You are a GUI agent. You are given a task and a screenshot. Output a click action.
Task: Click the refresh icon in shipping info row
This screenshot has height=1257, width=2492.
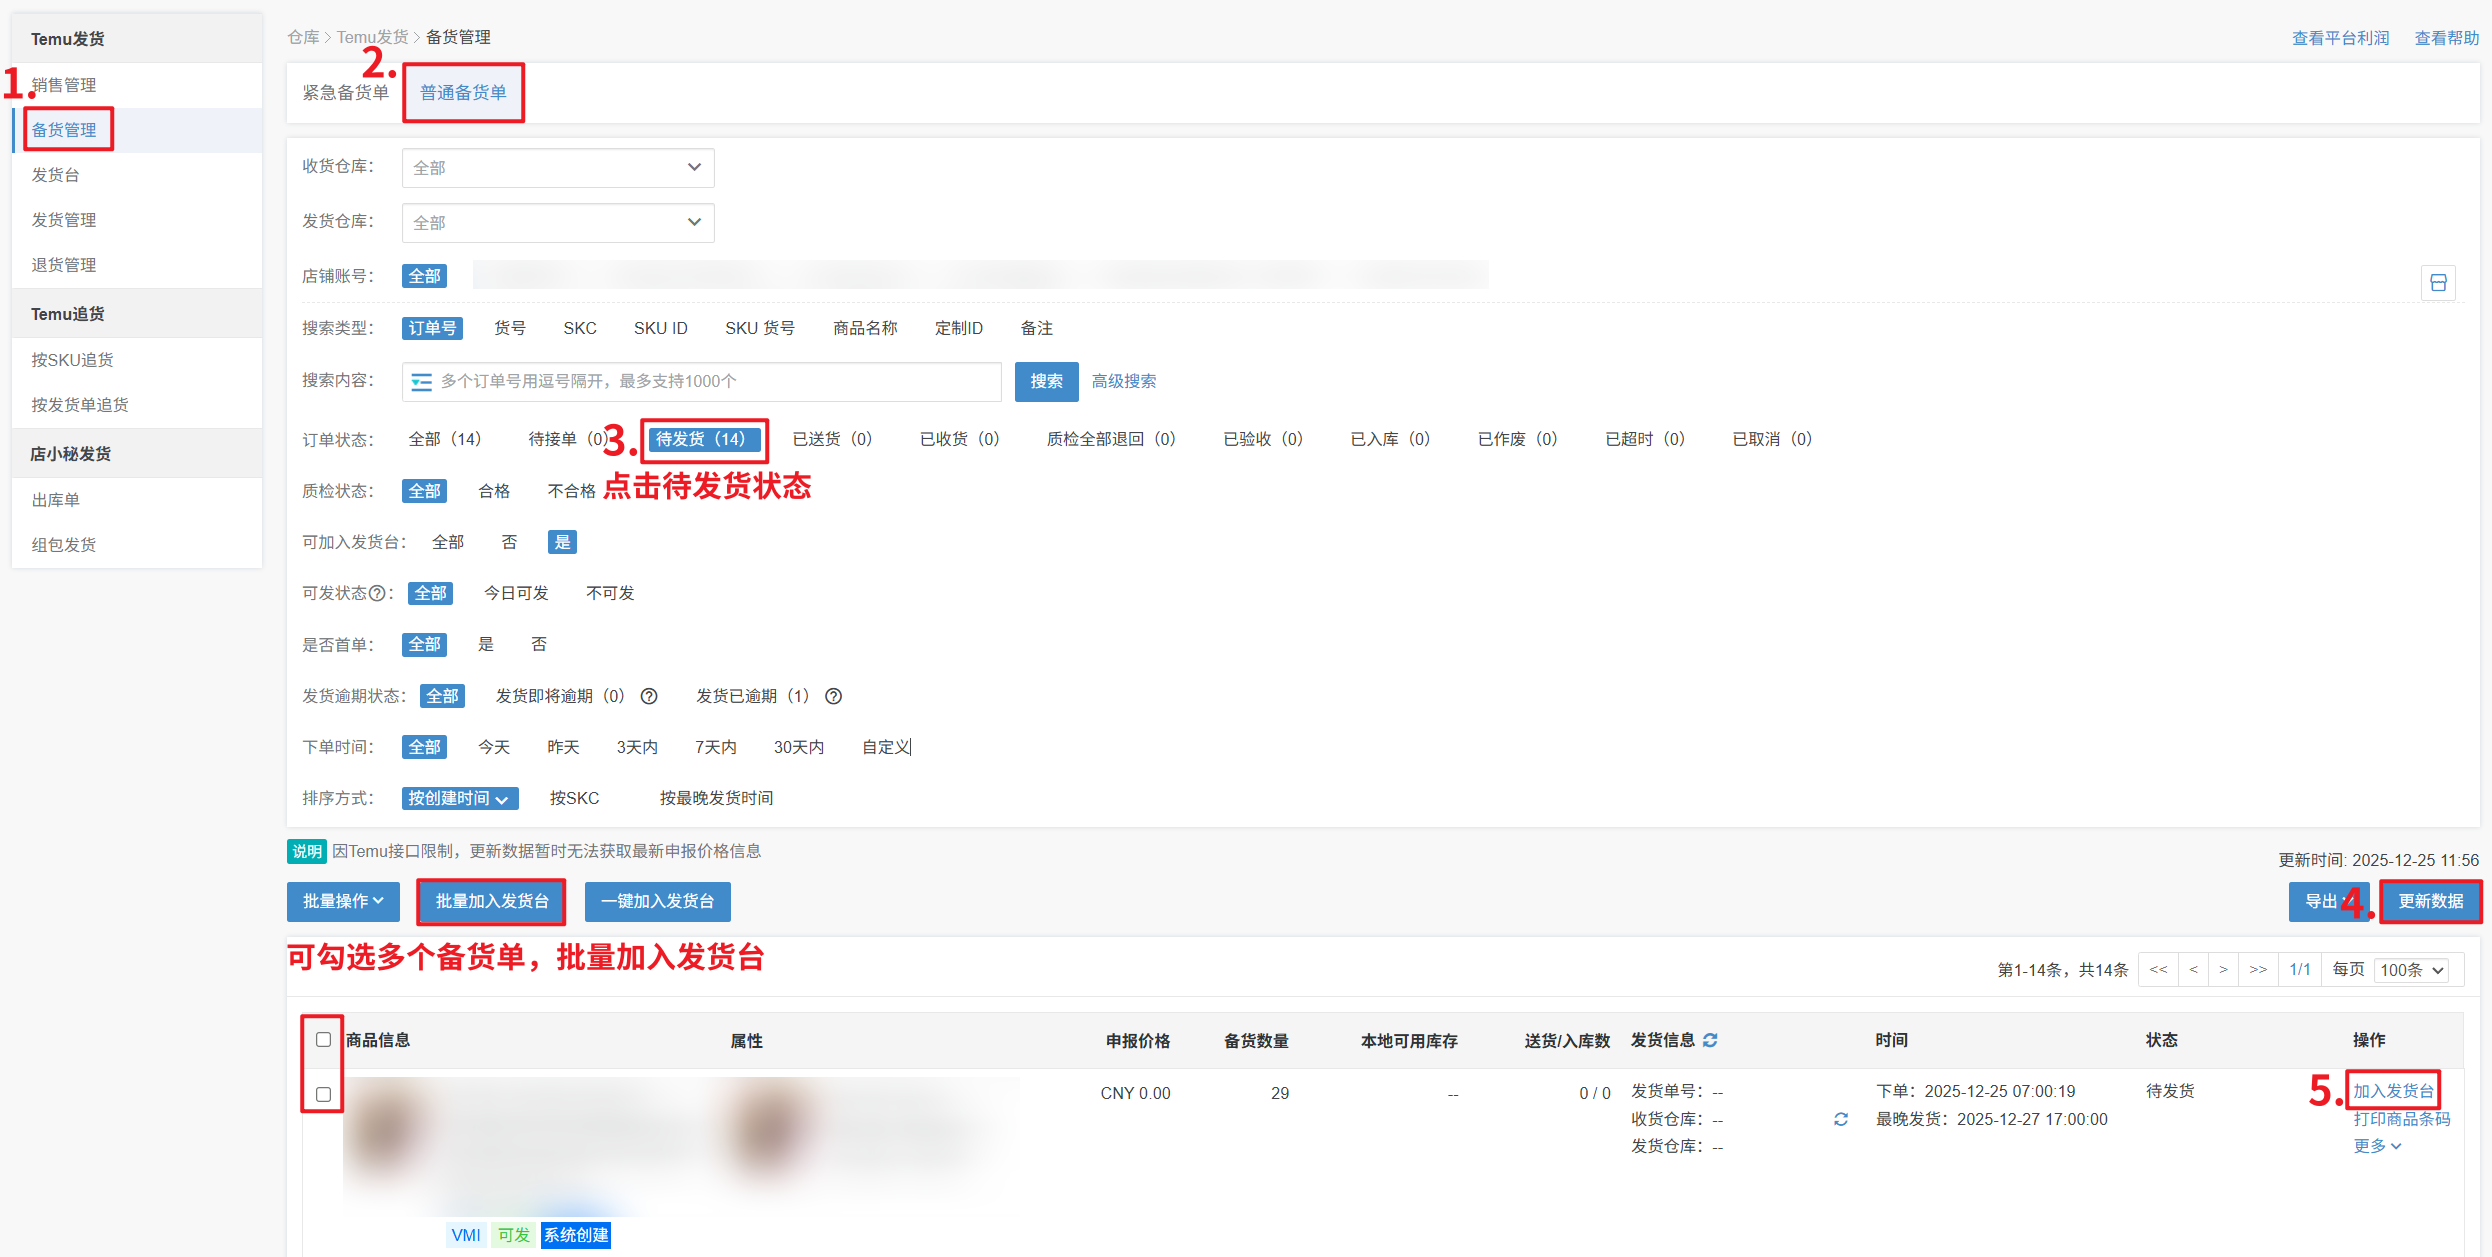pos(1840,1119)
